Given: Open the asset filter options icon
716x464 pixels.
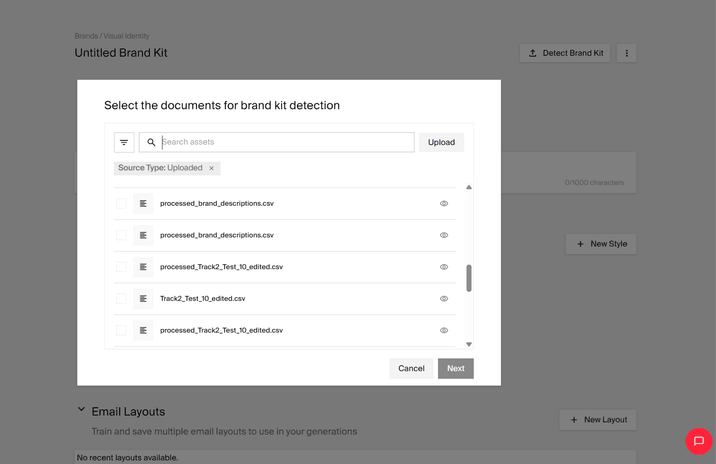Looking at the screenshot, I should point(124,143).
